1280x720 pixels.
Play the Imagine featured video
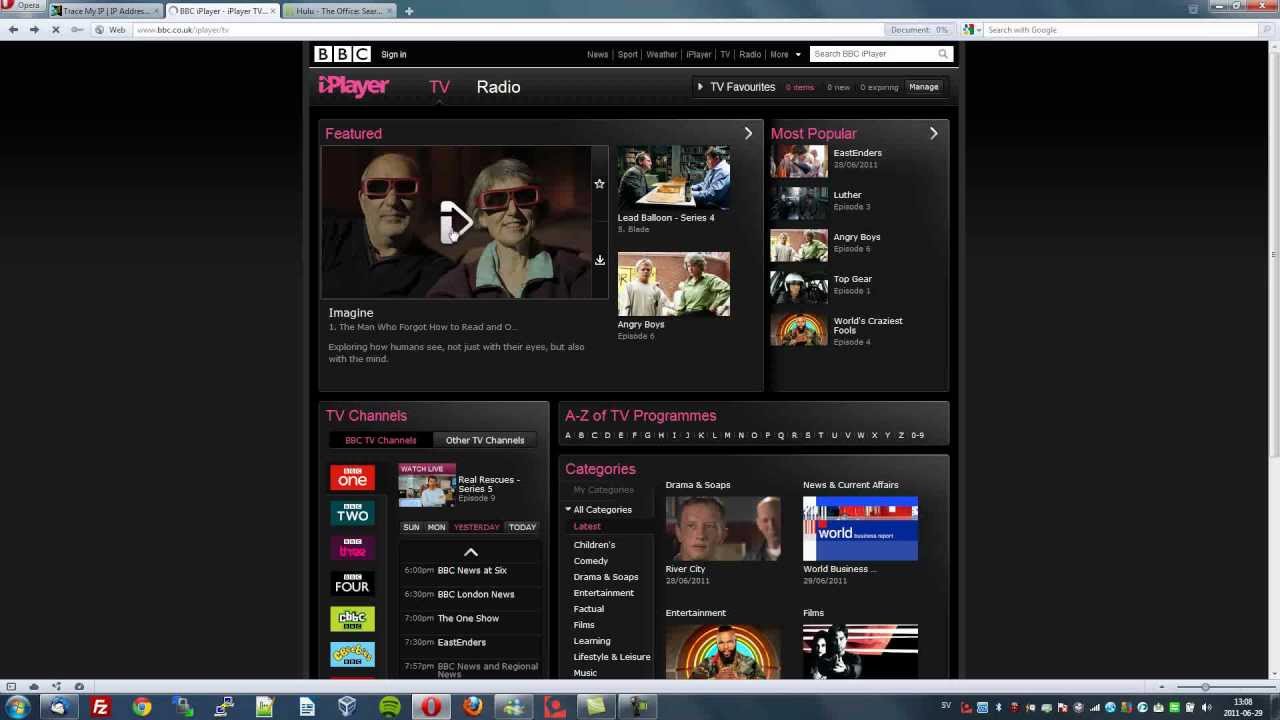pos(456,221)
